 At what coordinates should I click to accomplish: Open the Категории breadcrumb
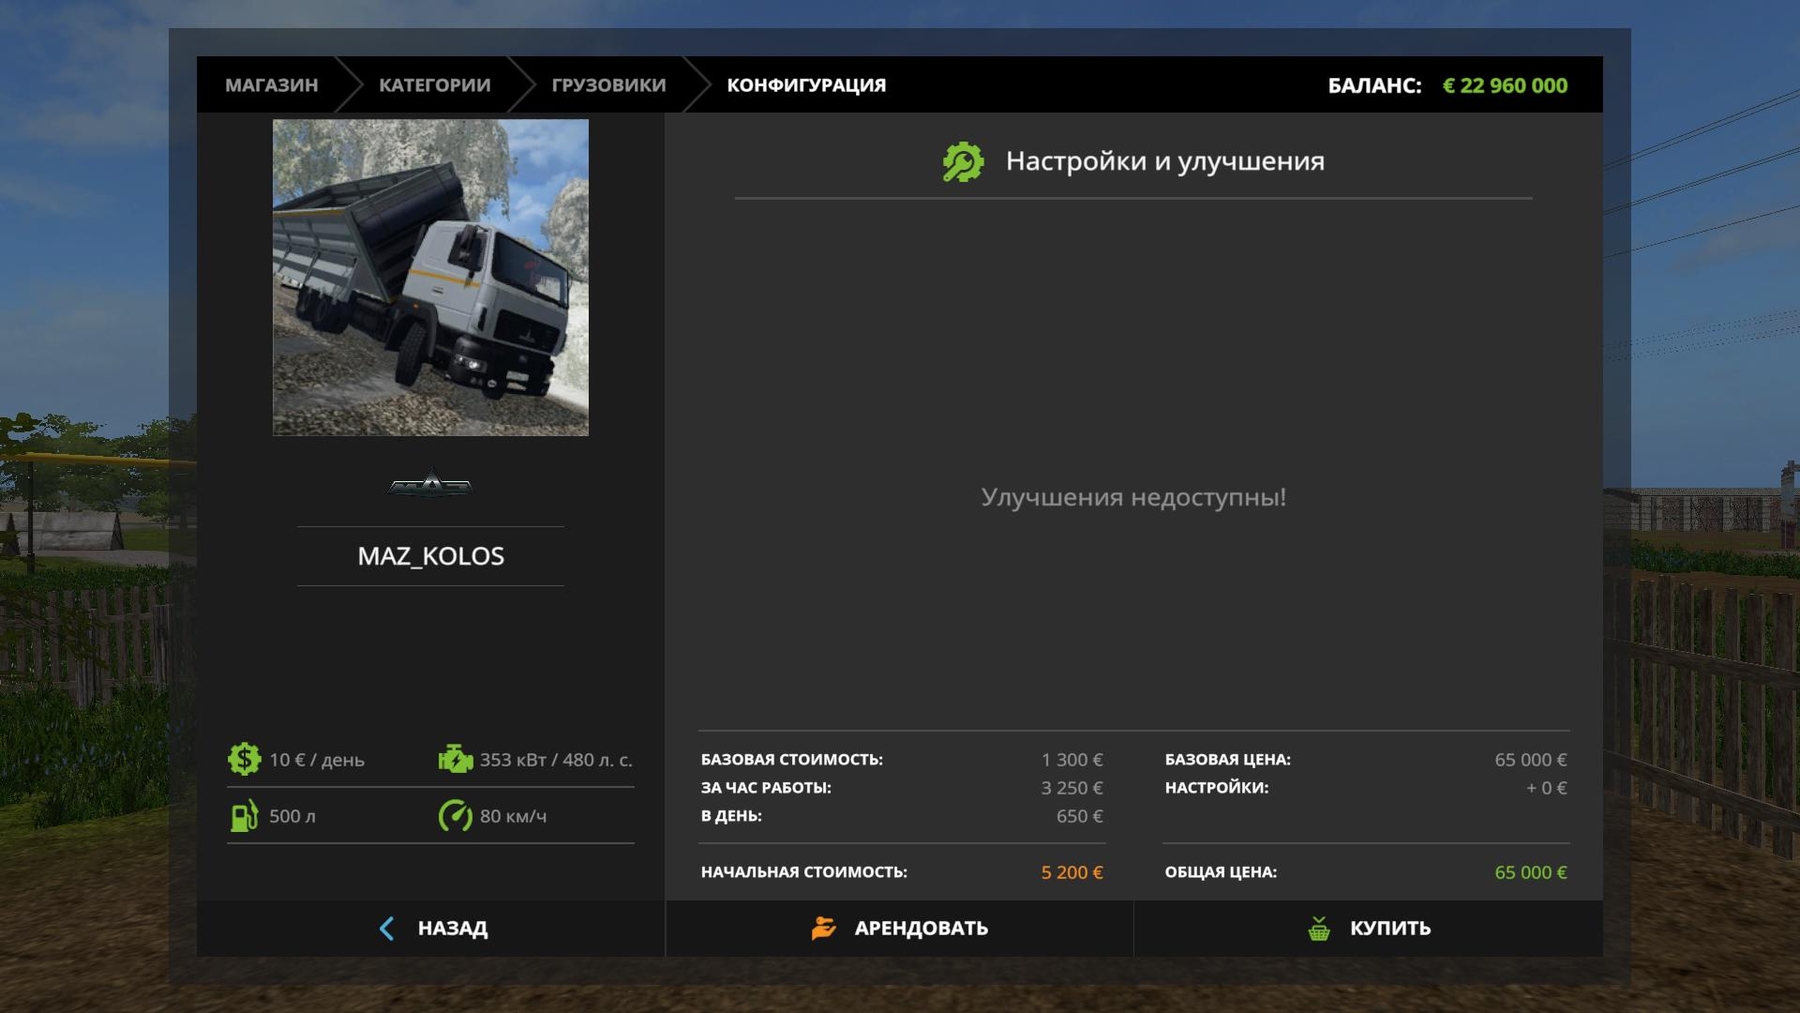point(434,85)
